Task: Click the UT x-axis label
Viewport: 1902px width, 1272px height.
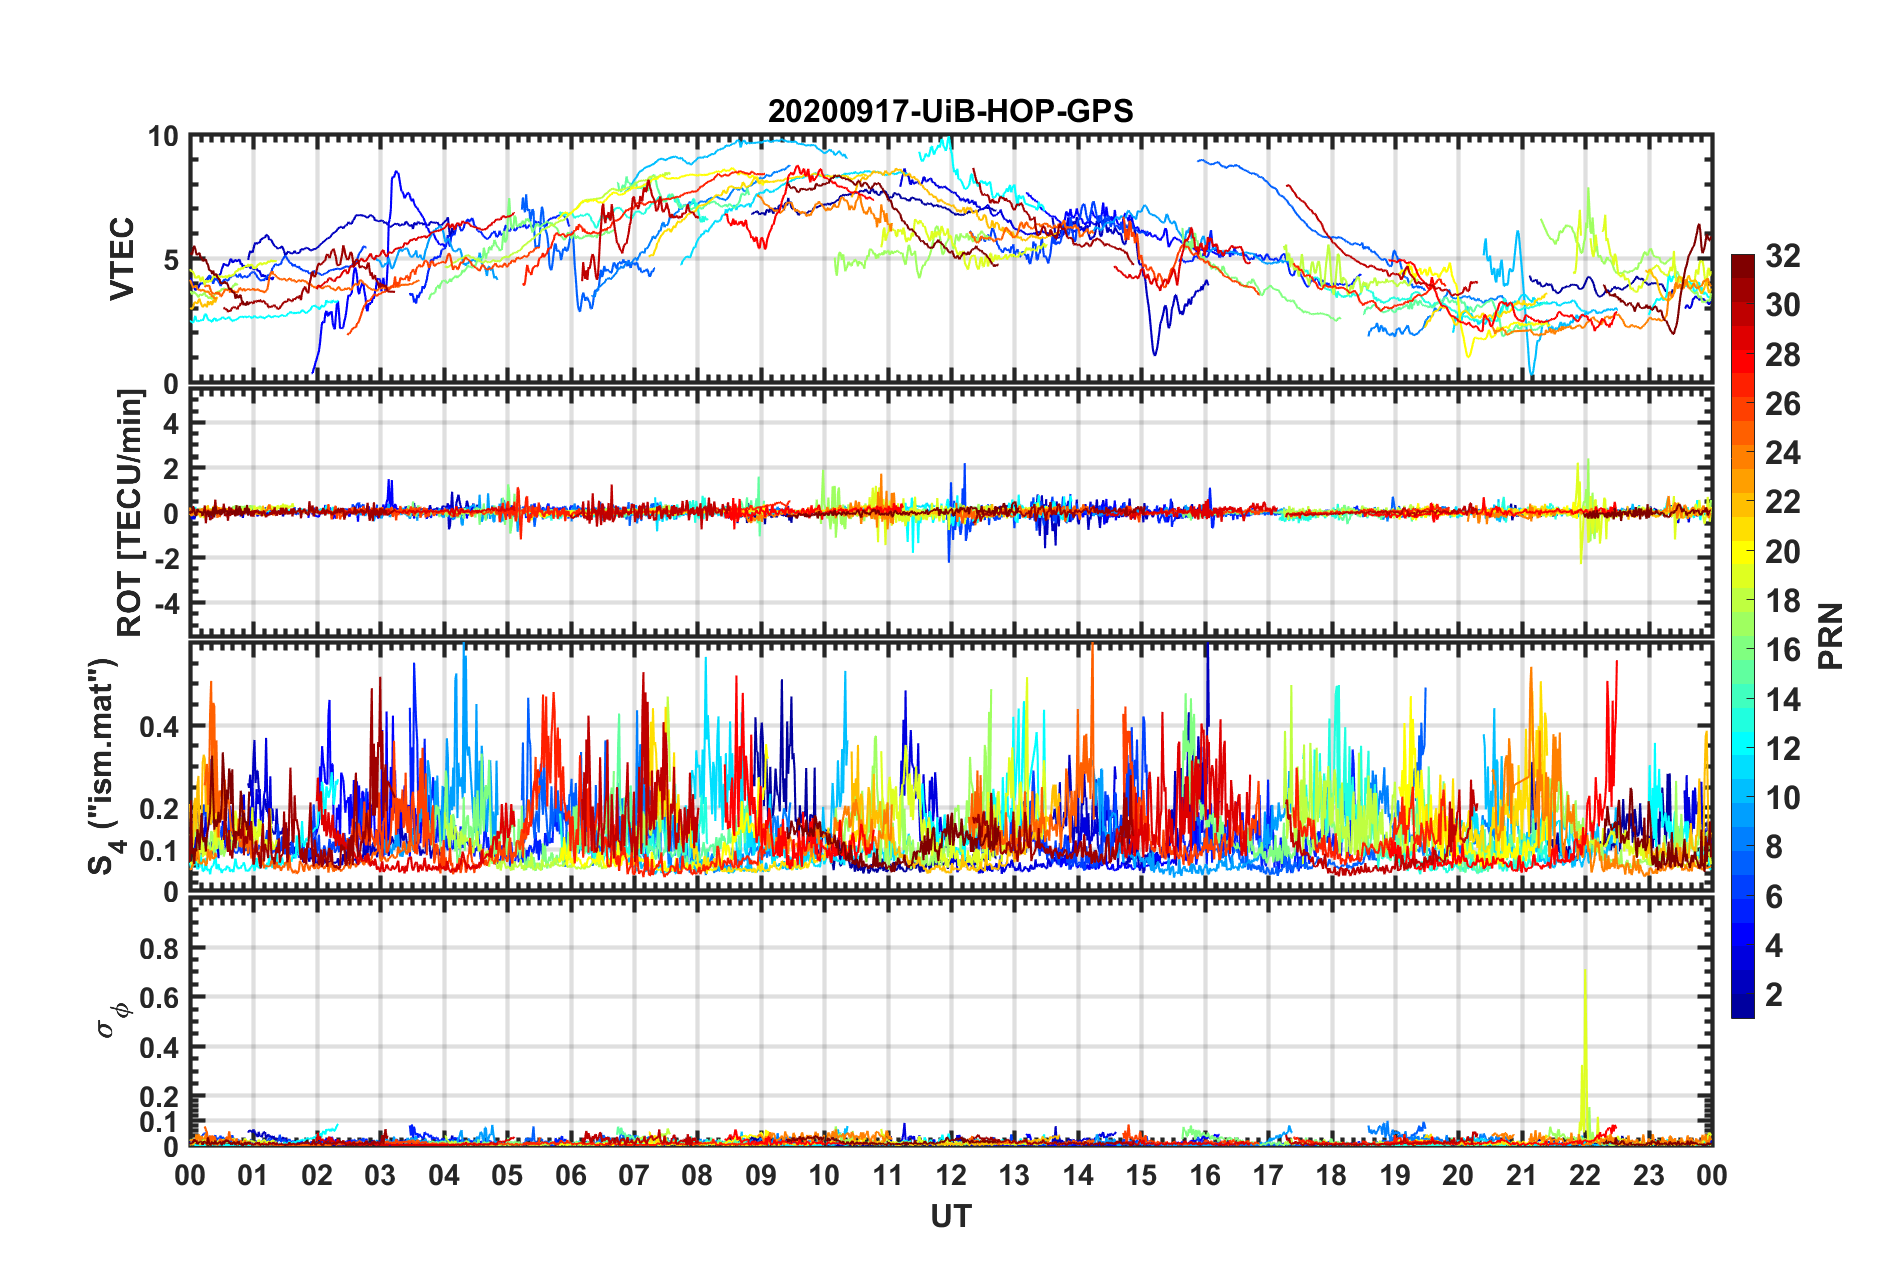Action: (950, 1217)
